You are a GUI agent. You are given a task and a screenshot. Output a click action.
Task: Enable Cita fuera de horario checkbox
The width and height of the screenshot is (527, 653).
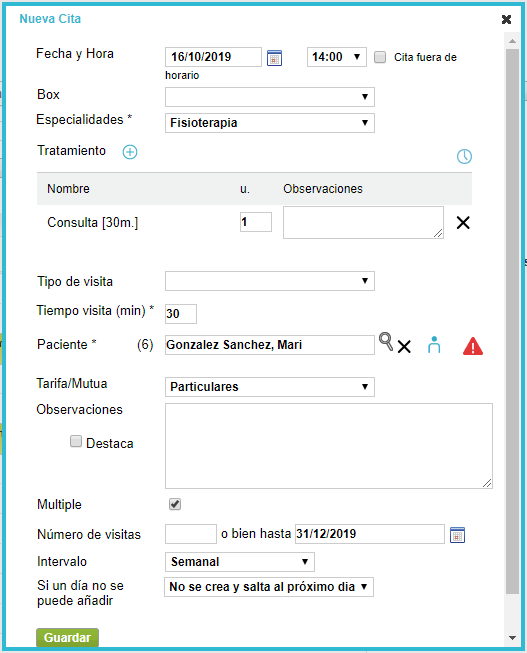380,57
